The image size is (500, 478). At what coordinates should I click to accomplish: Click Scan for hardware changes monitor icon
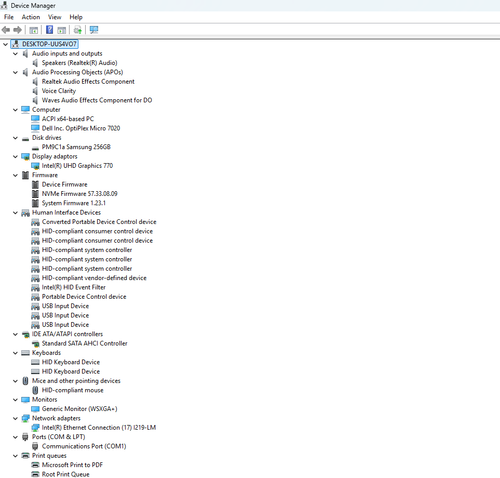[94, 30]
